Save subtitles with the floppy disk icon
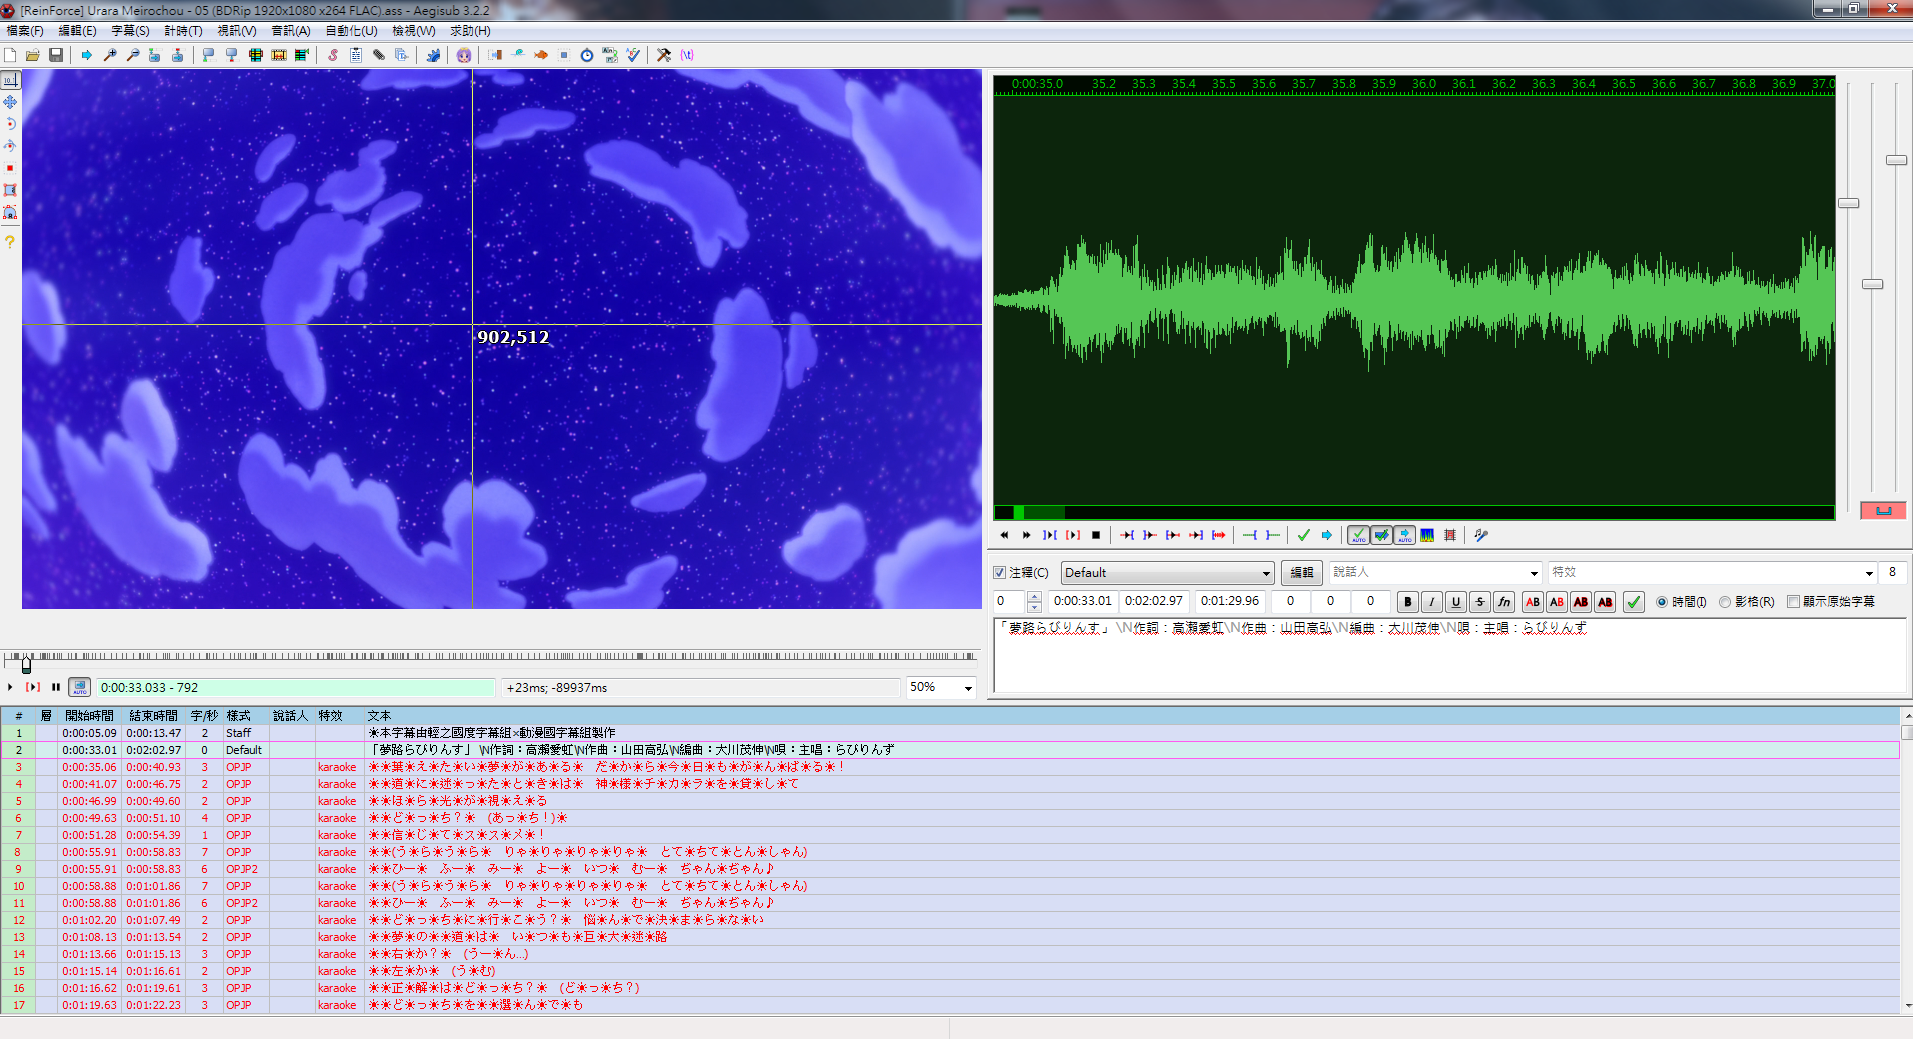The image size is (1913, 1040). coord(56,55)
